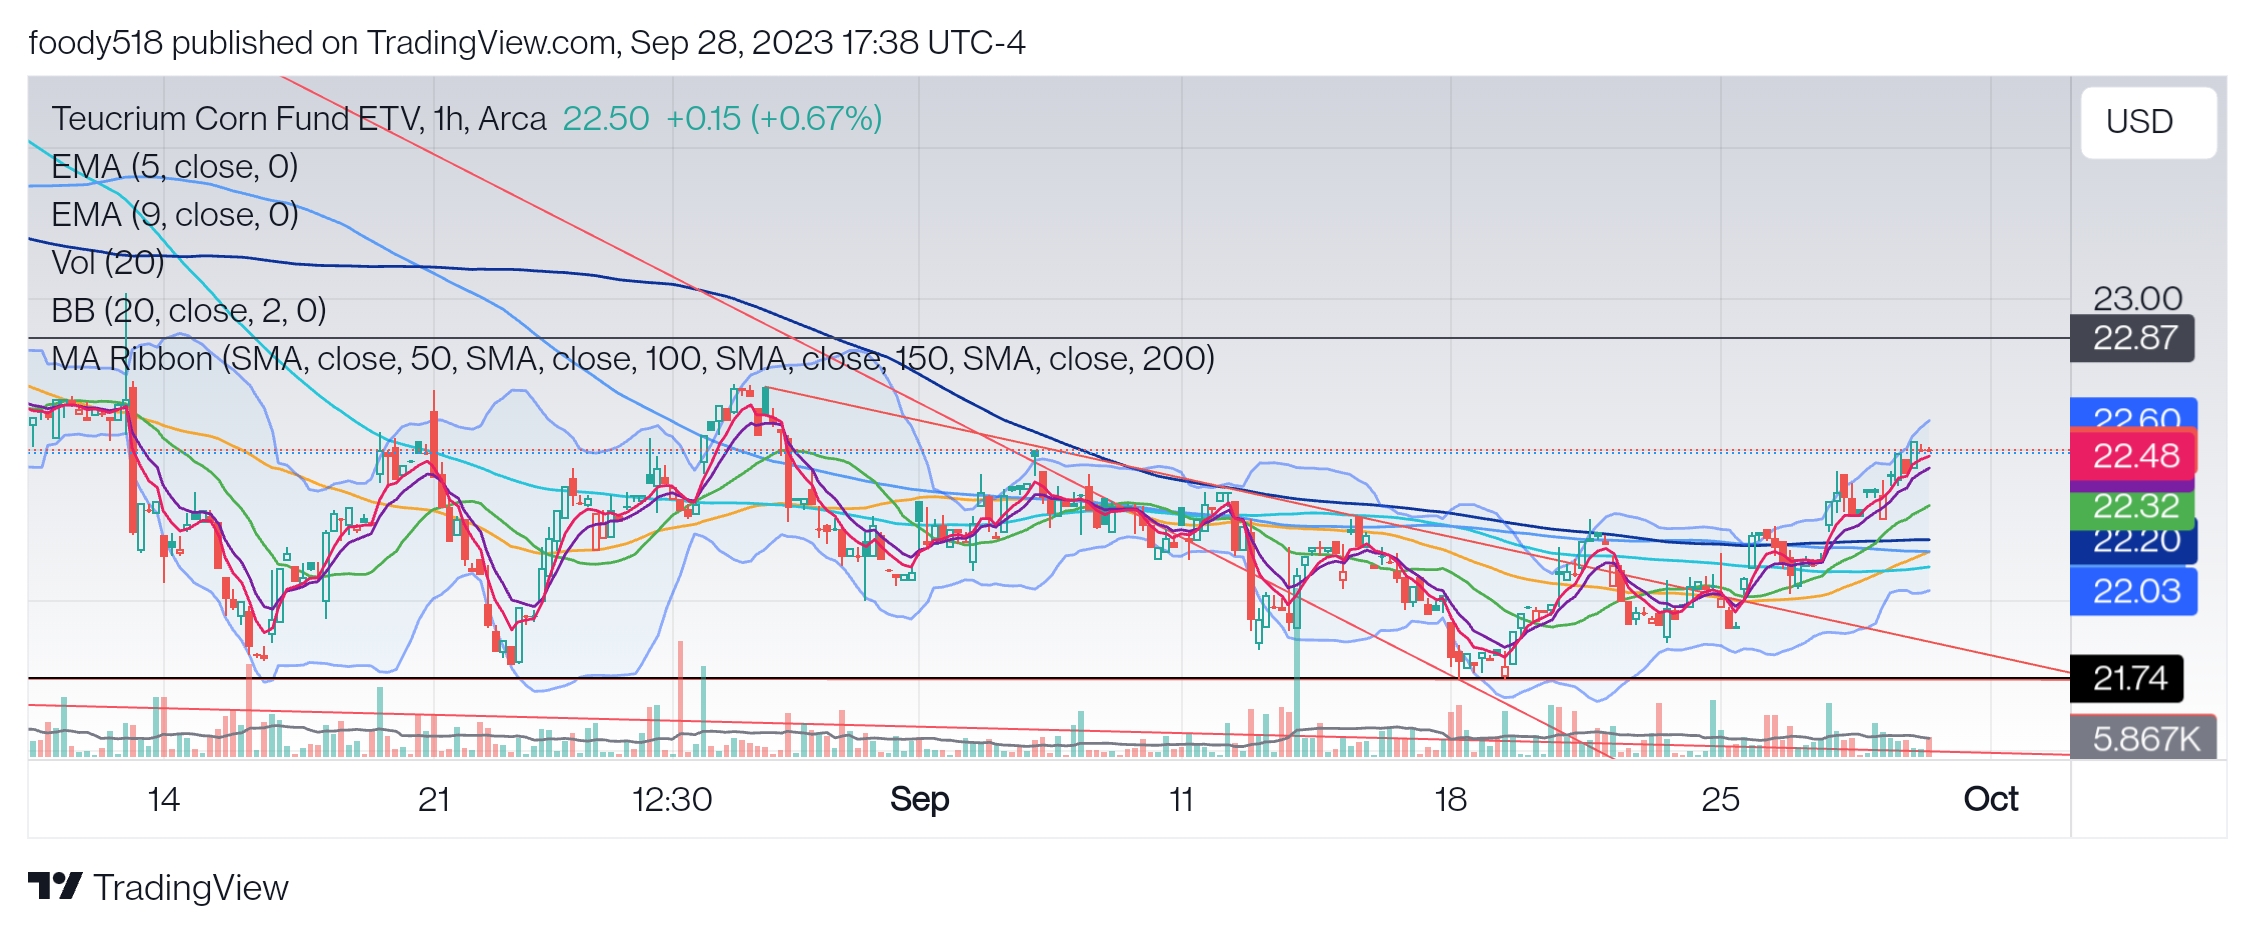
Task: Click the TradingView logo icon
Action: [55, 887]
